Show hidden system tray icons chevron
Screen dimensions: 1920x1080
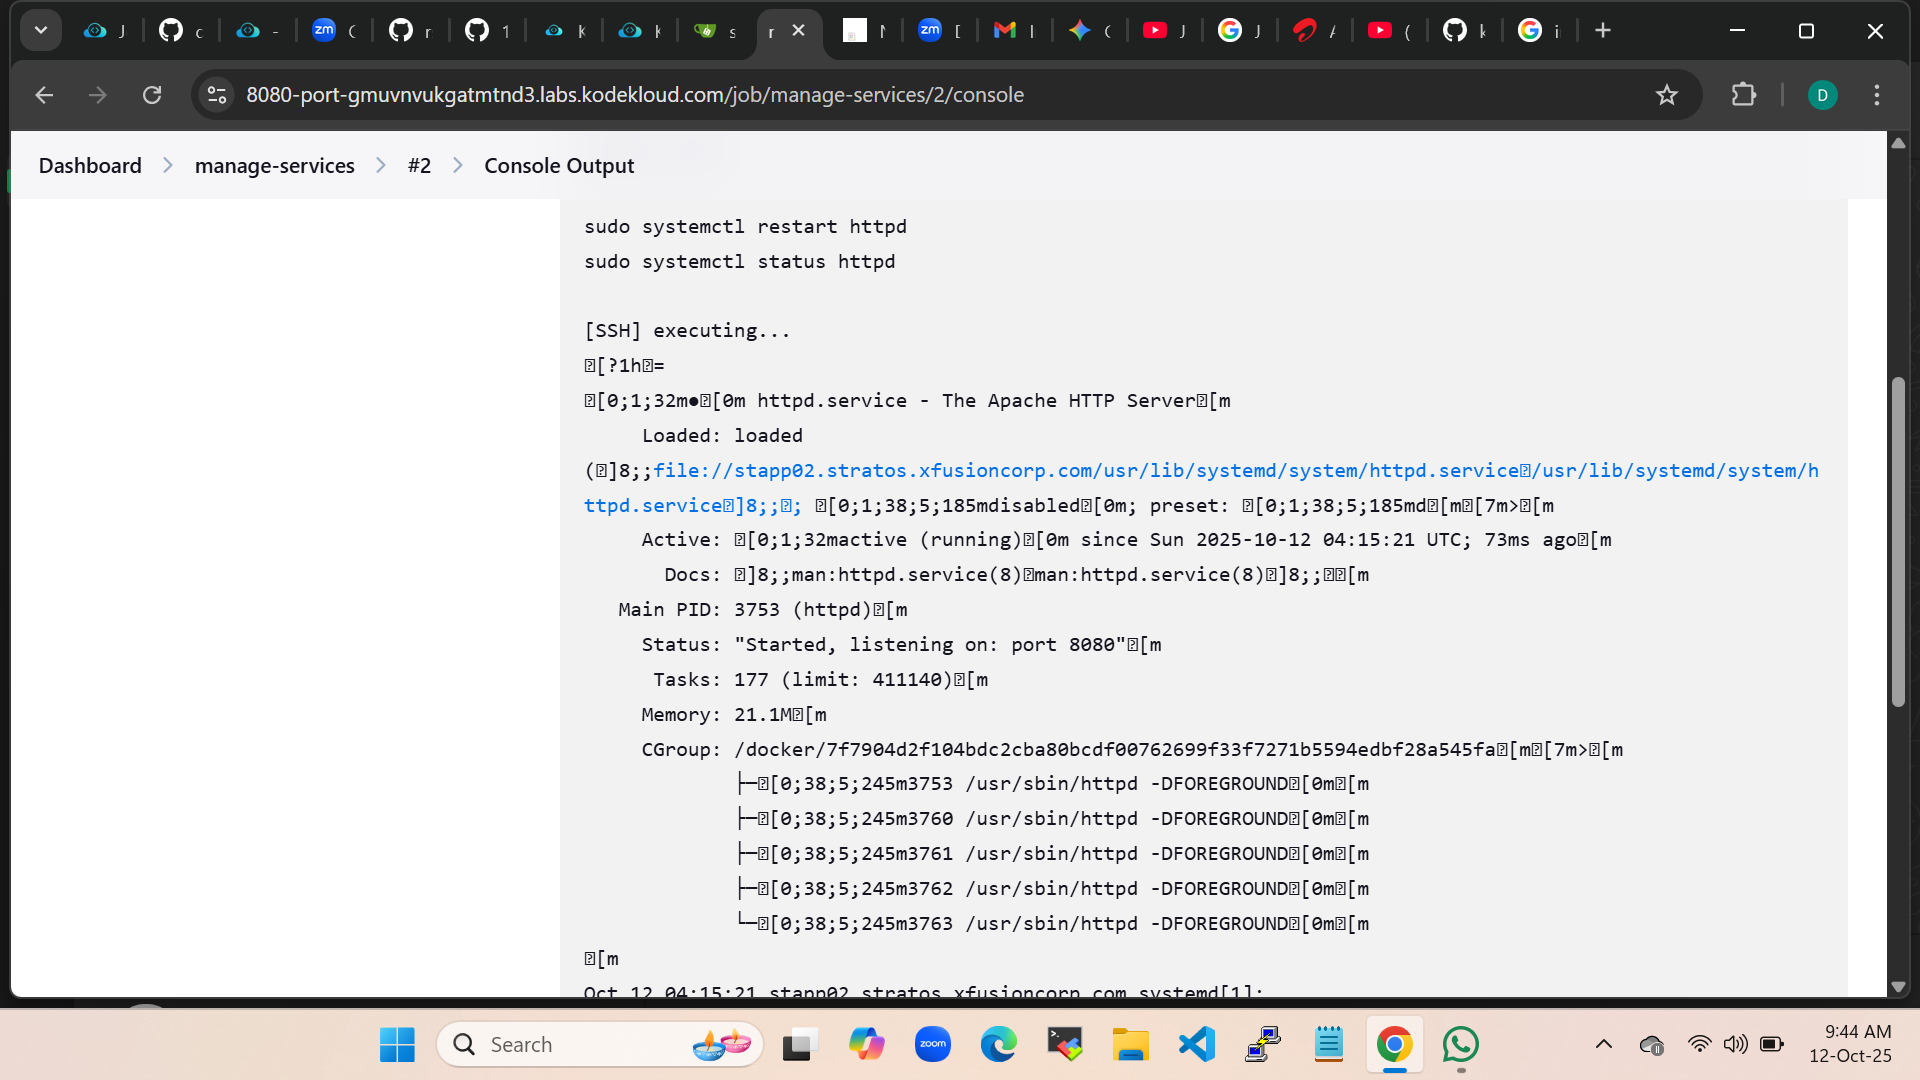1604,1044
